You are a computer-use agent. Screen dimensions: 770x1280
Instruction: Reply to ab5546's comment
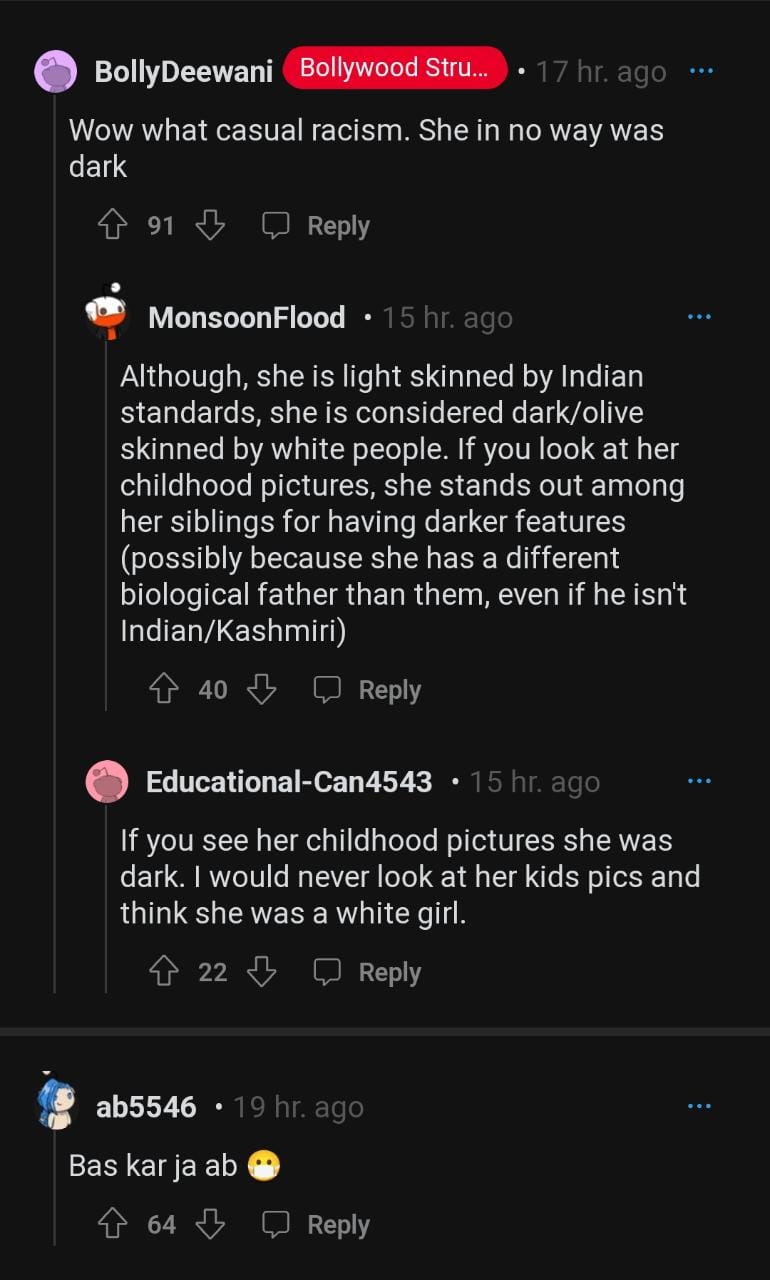[x=317, y=1225]
